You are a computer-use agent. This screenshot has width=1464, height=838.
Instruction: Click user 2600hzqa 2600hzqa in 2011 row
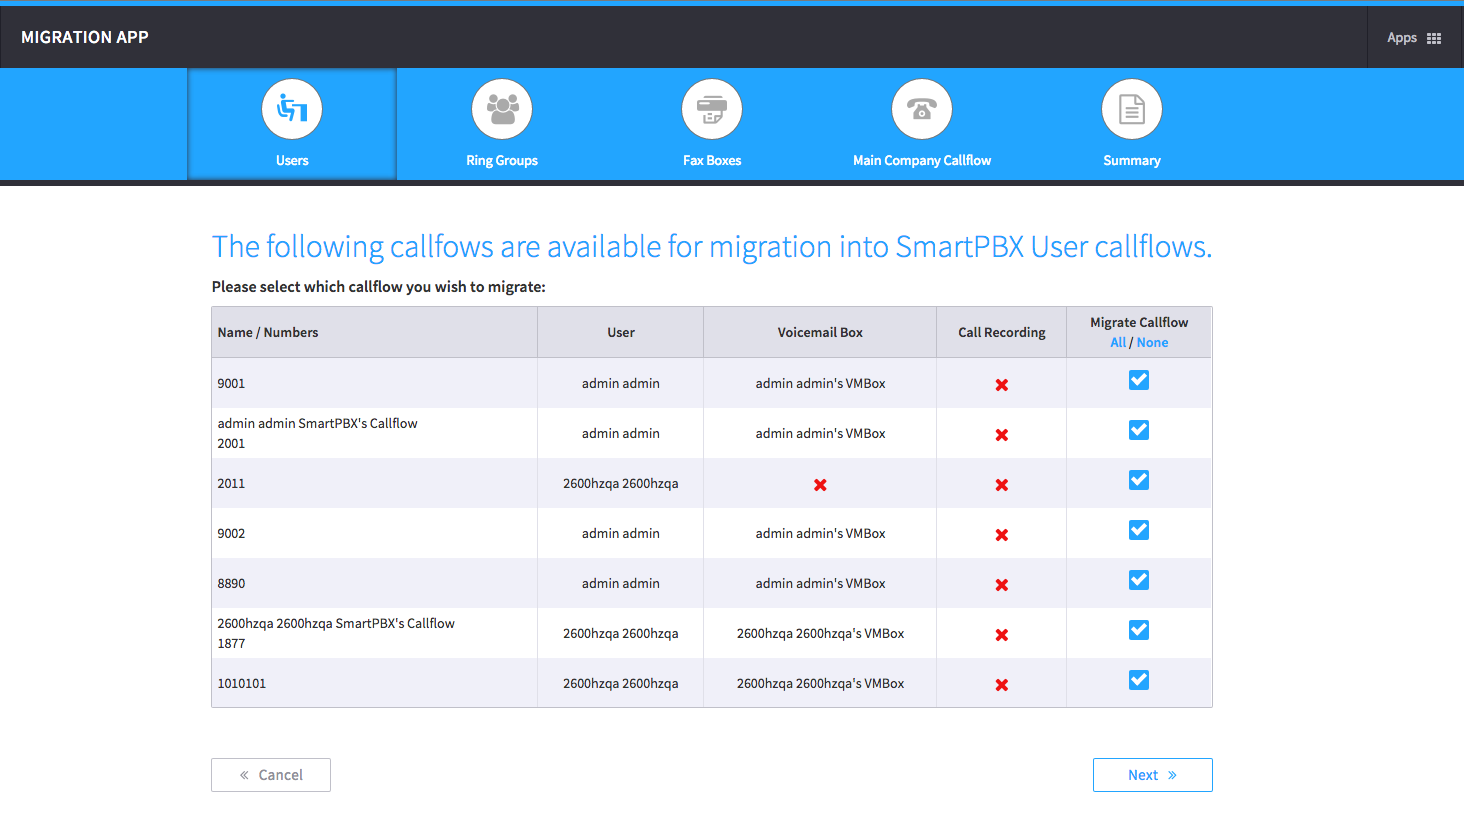621,483
